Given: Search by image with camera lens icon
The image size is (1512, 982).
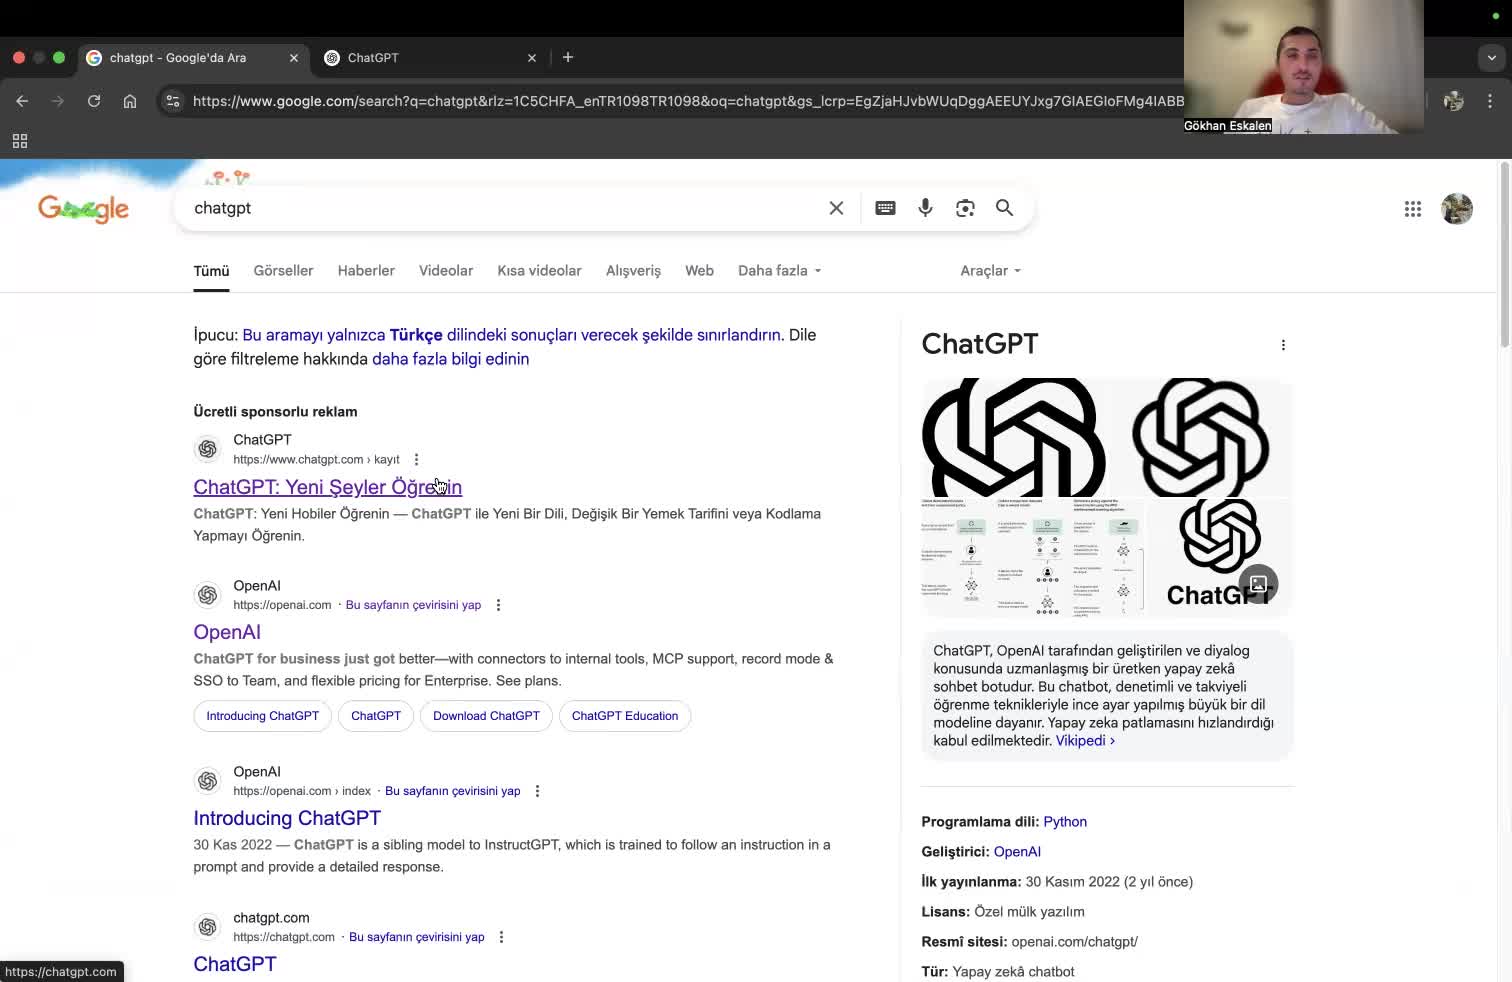Looking at the screenshot, I should click(965, 208).
